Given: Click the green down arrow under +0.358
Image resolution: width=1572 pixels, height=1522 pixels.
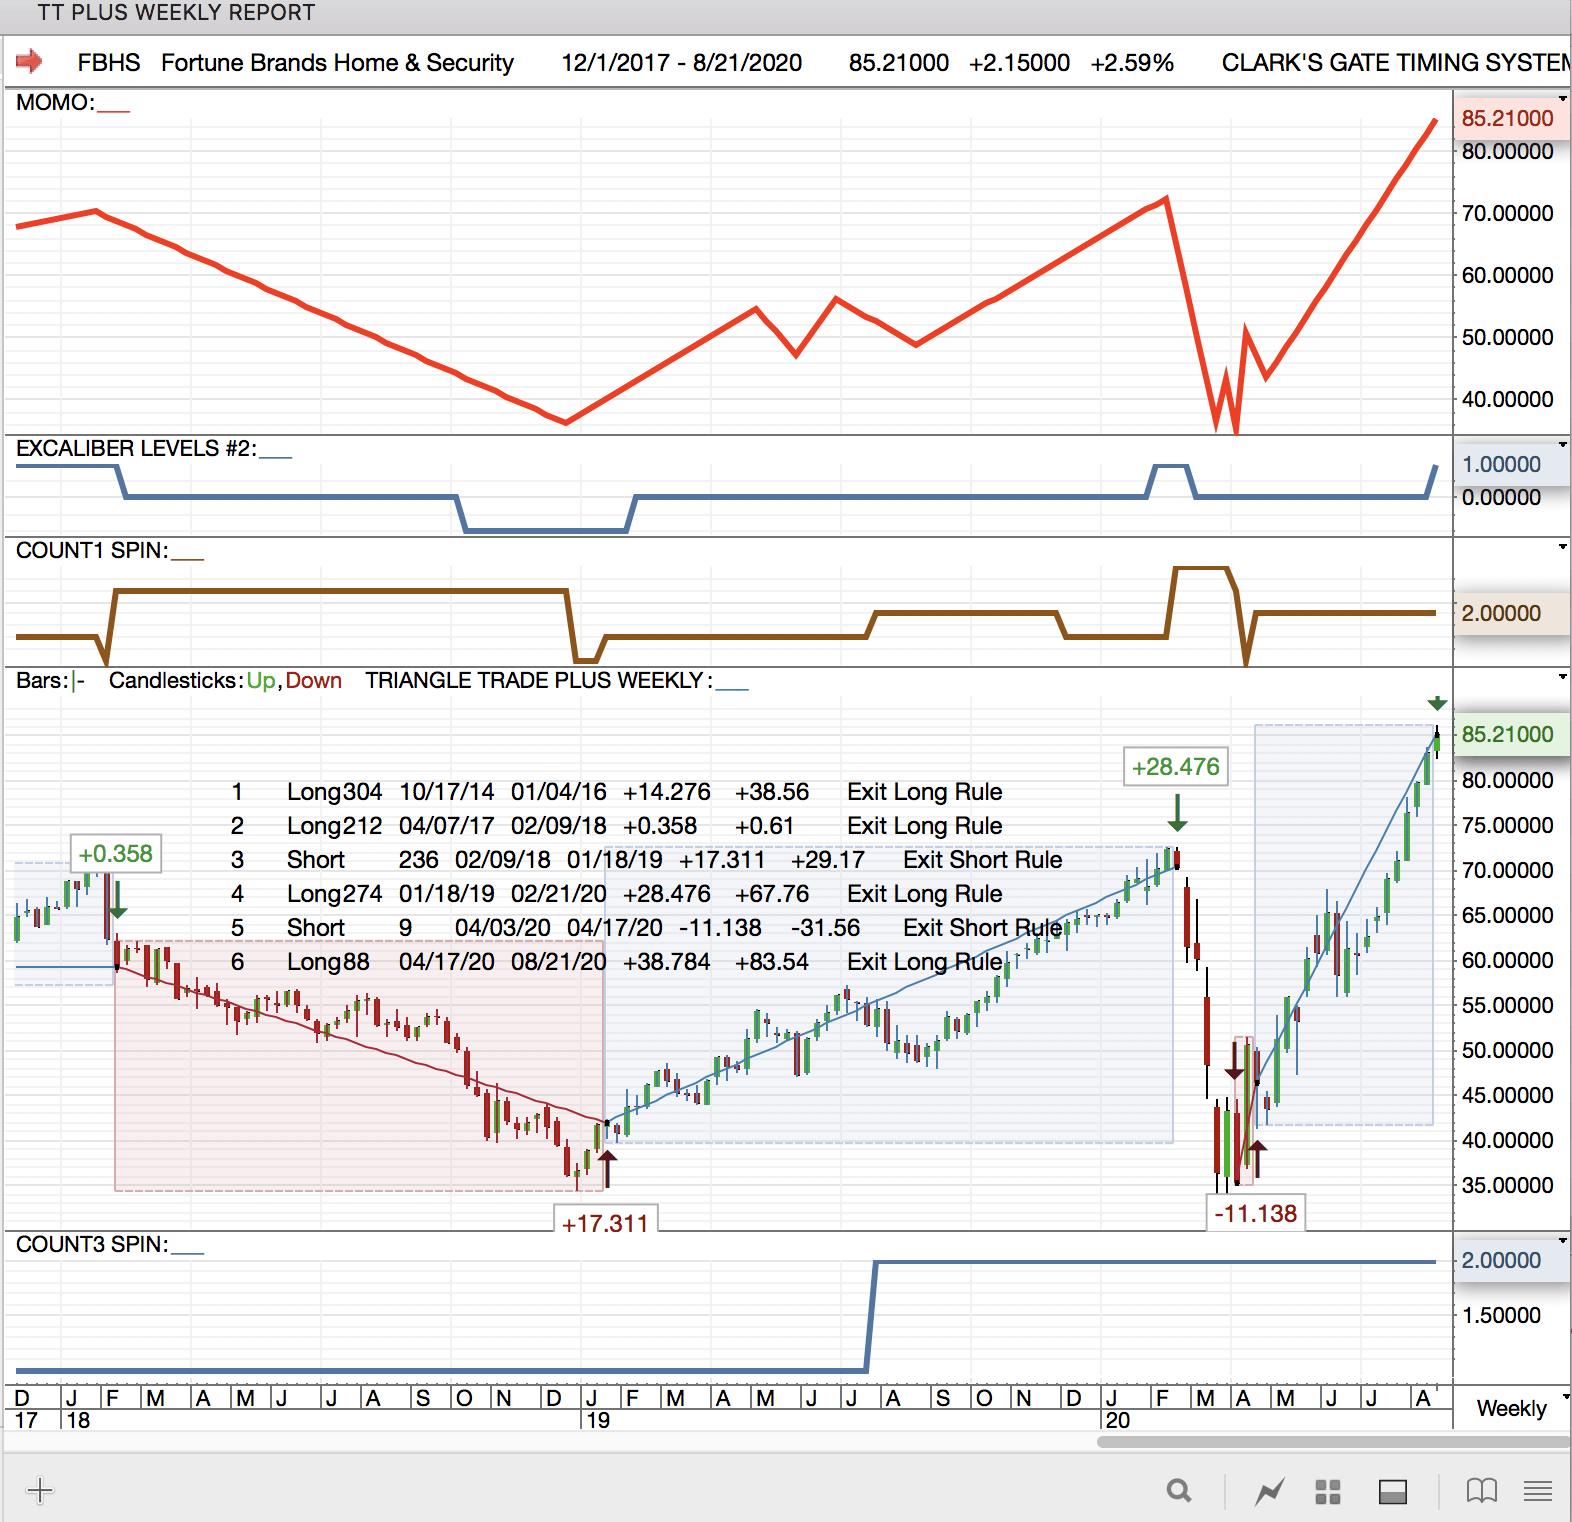Looking at the screenshot, I should point(118,900).
